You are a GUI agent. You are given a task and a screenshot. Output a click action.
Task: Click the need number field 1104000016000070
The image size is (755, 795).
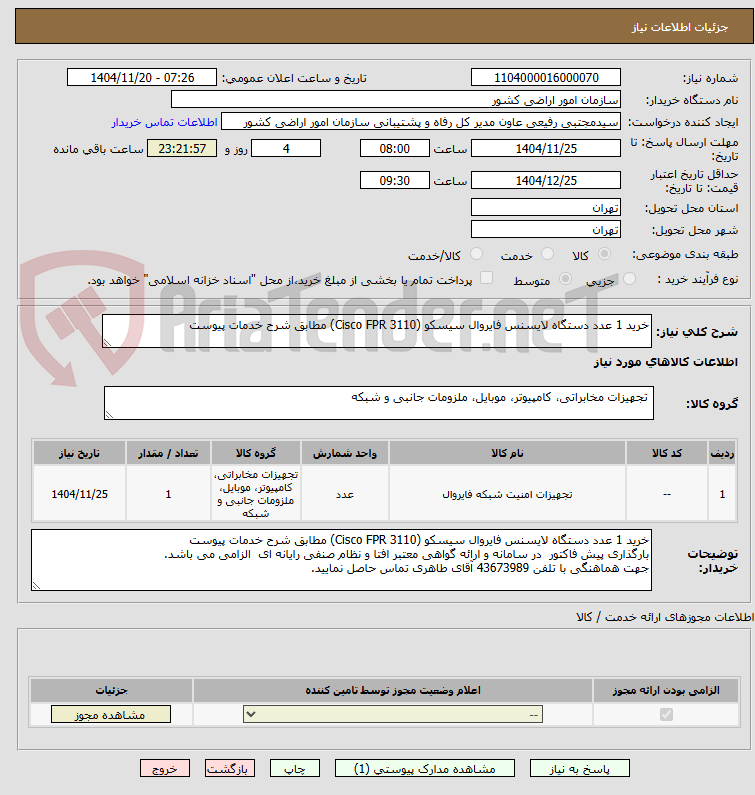coord(546,78)
